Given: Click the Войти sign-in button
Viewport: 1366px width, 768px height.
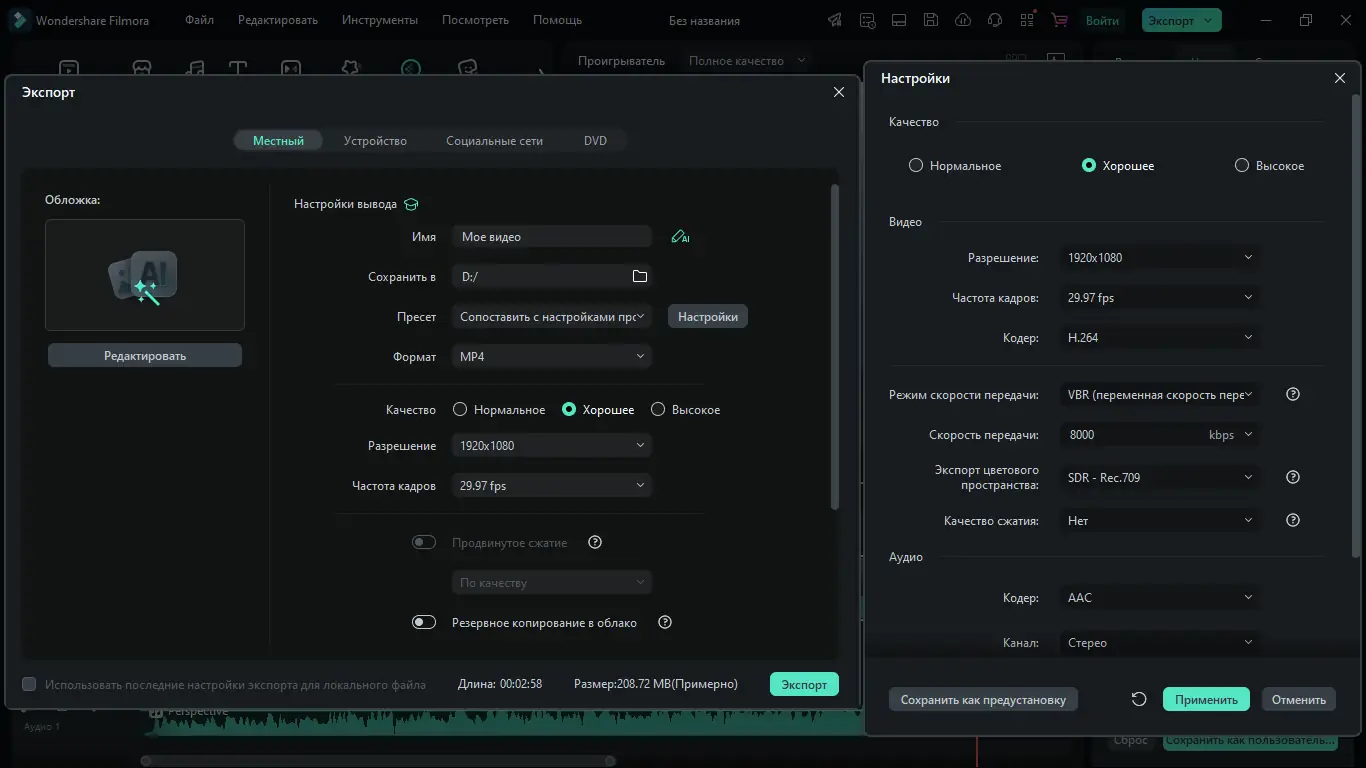Looking at the screenshot, I should point(1102,20).
